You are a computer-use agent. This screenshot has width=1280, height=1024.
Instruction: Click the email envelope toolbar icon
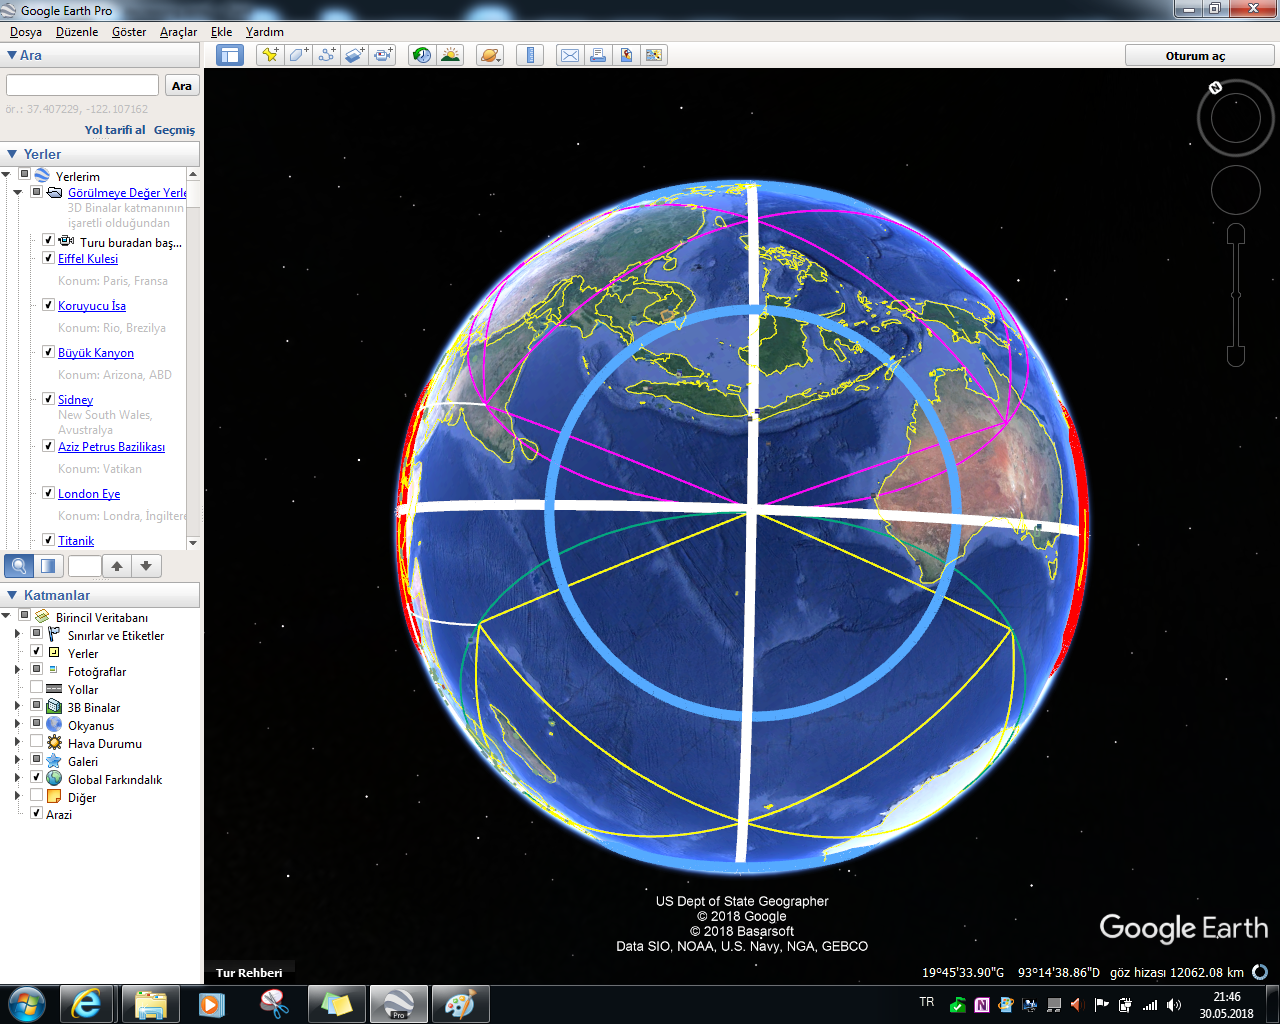(569, 55)
